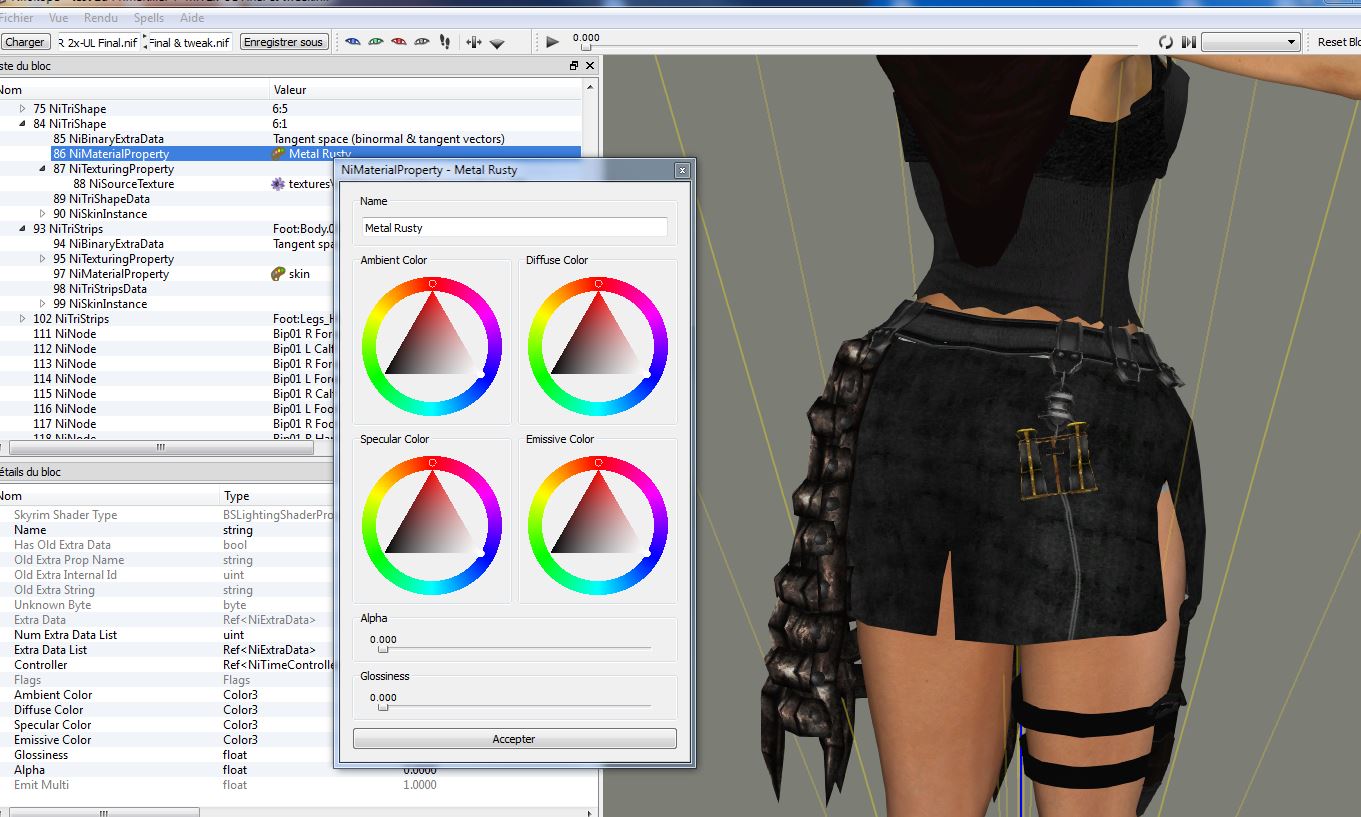This screenshot has height=817, width=1361.
Task: Click the flip view arrows icon
Action: 473,42
